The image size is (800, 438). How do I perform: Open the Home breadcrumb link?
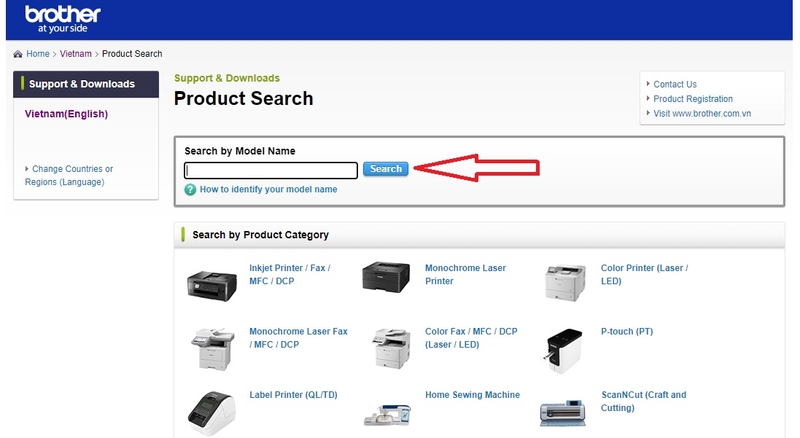(x=38, y=54)
